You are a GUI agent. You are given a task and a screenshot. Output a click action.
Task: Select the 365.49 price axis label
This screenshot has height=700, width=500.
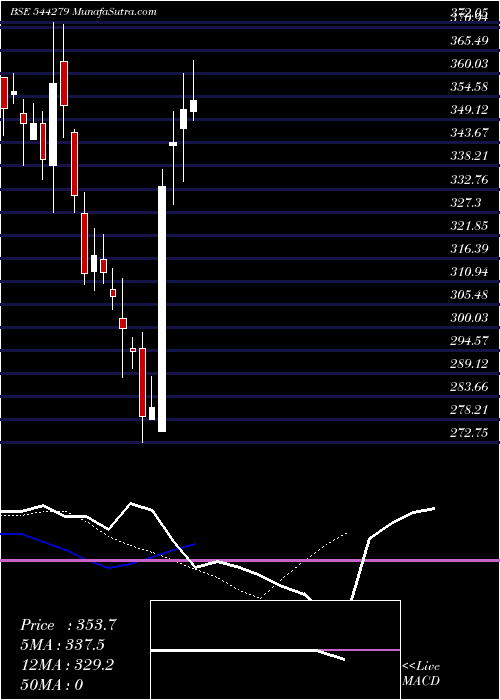(x=468, y=41)
